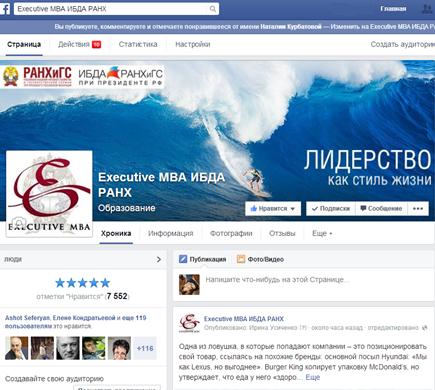Click the +116 more people tile
435x390 pixels.
point(145,348)
